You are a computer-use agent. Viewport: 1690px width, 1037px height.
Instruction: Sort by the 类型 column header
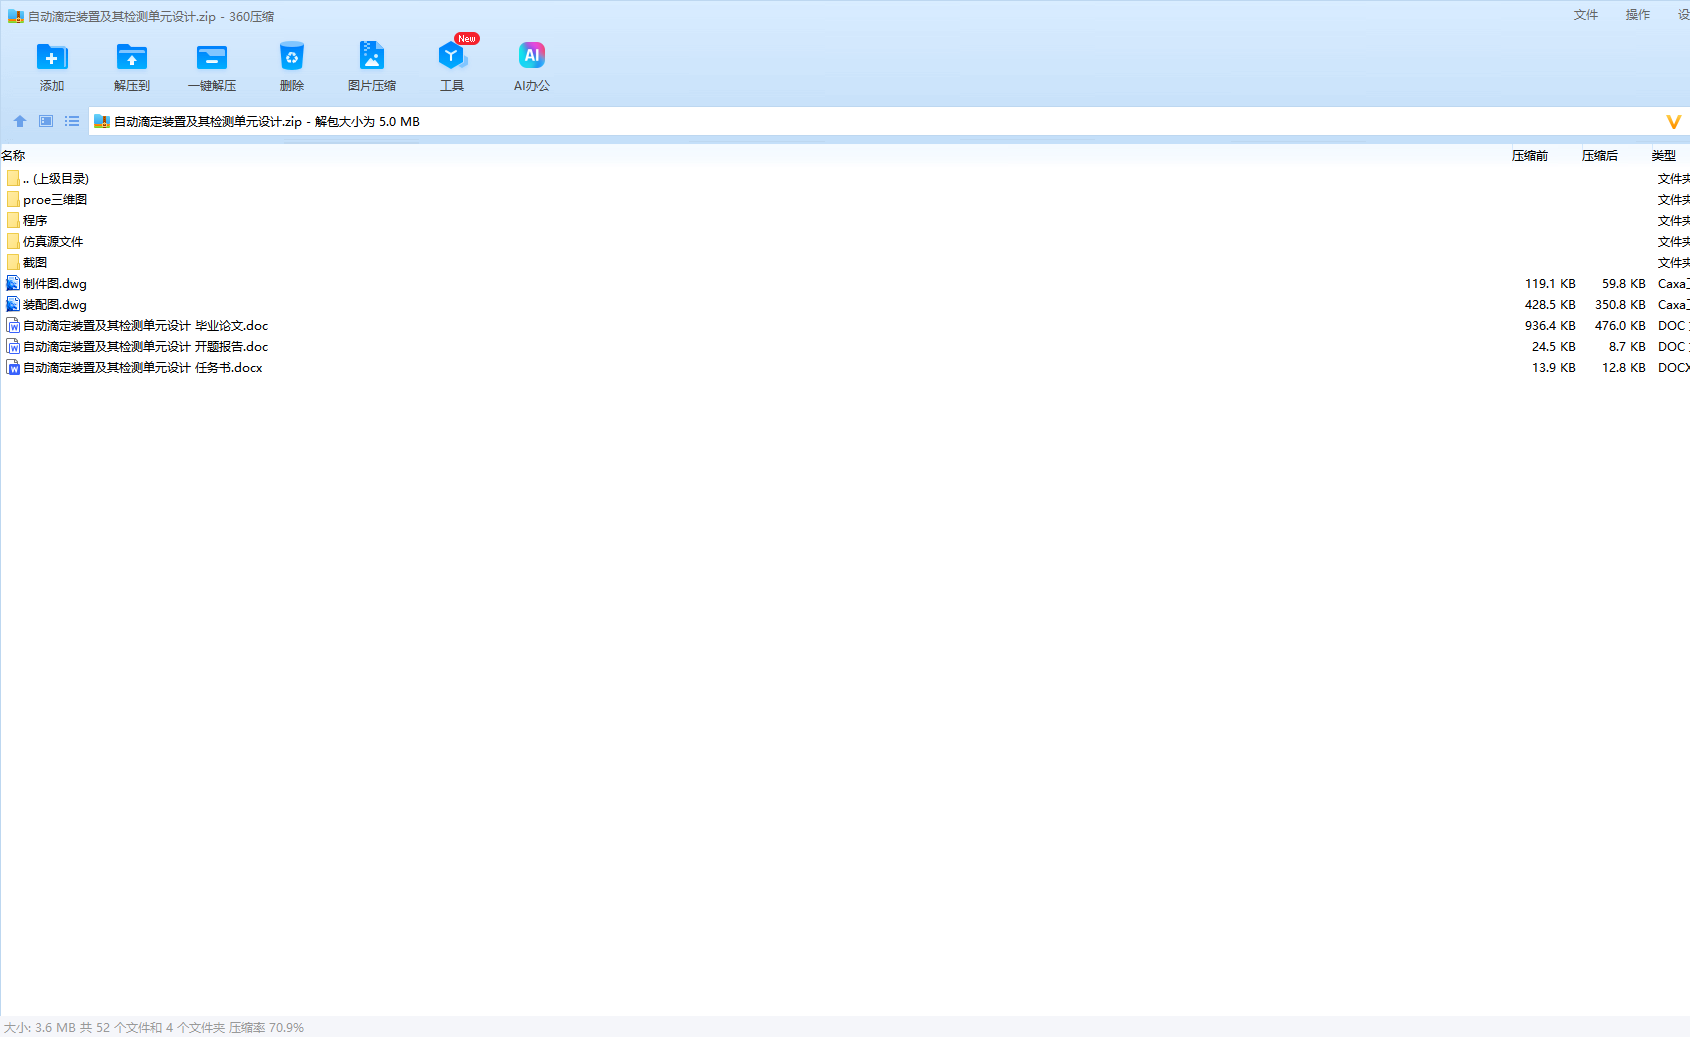[1664, 156]
